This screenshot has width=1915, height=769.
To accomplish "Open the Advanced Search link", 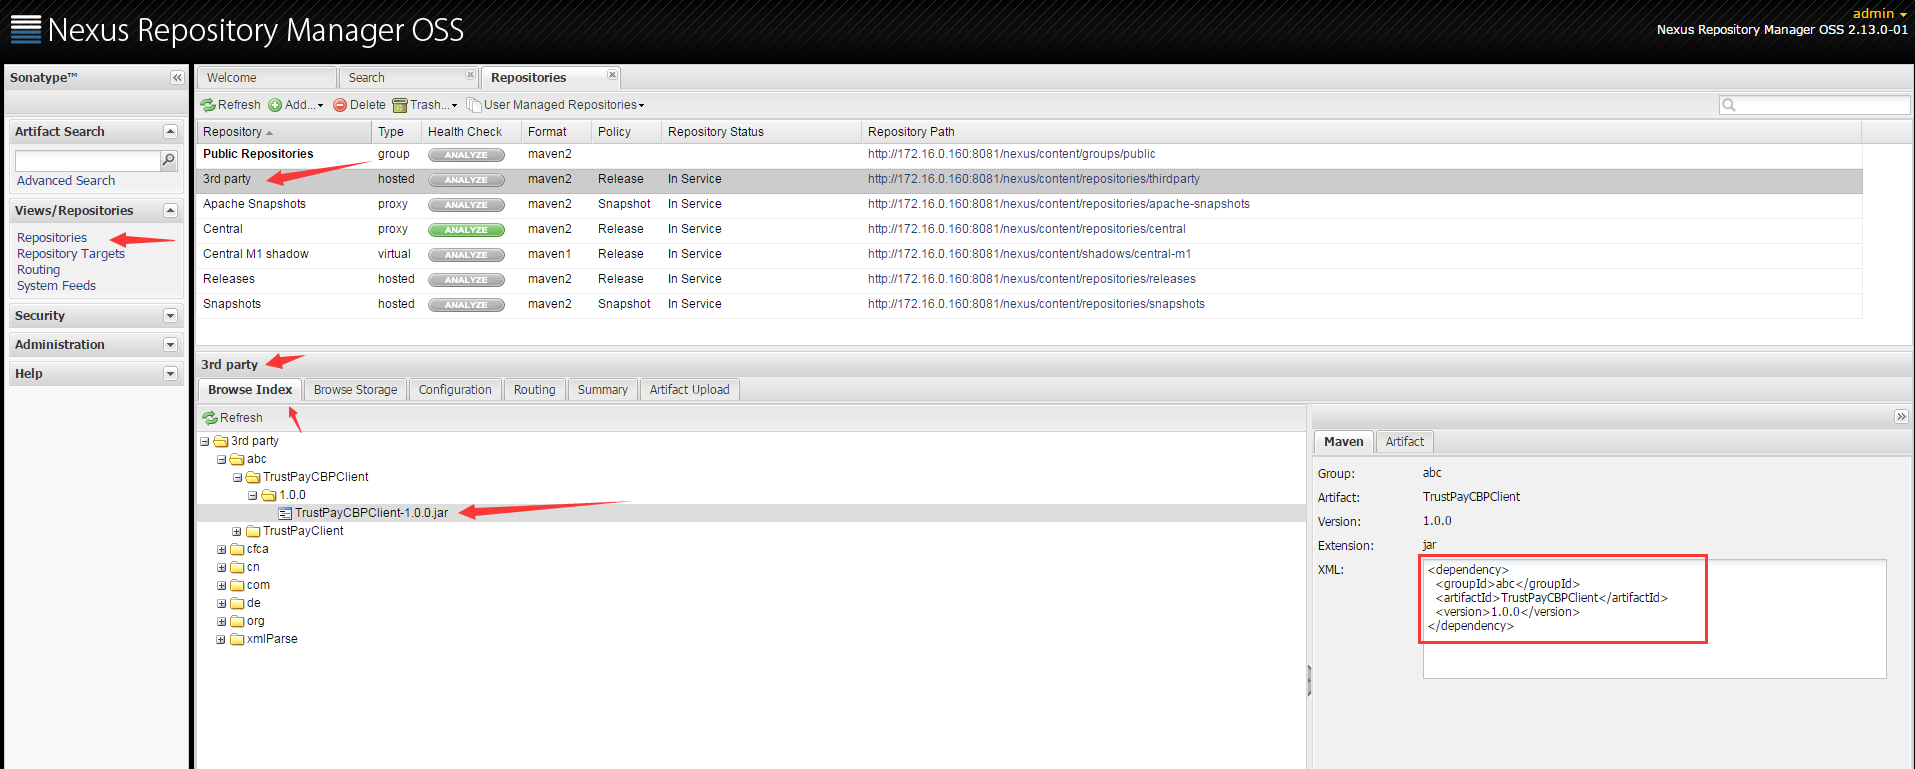I will [66, 181].
